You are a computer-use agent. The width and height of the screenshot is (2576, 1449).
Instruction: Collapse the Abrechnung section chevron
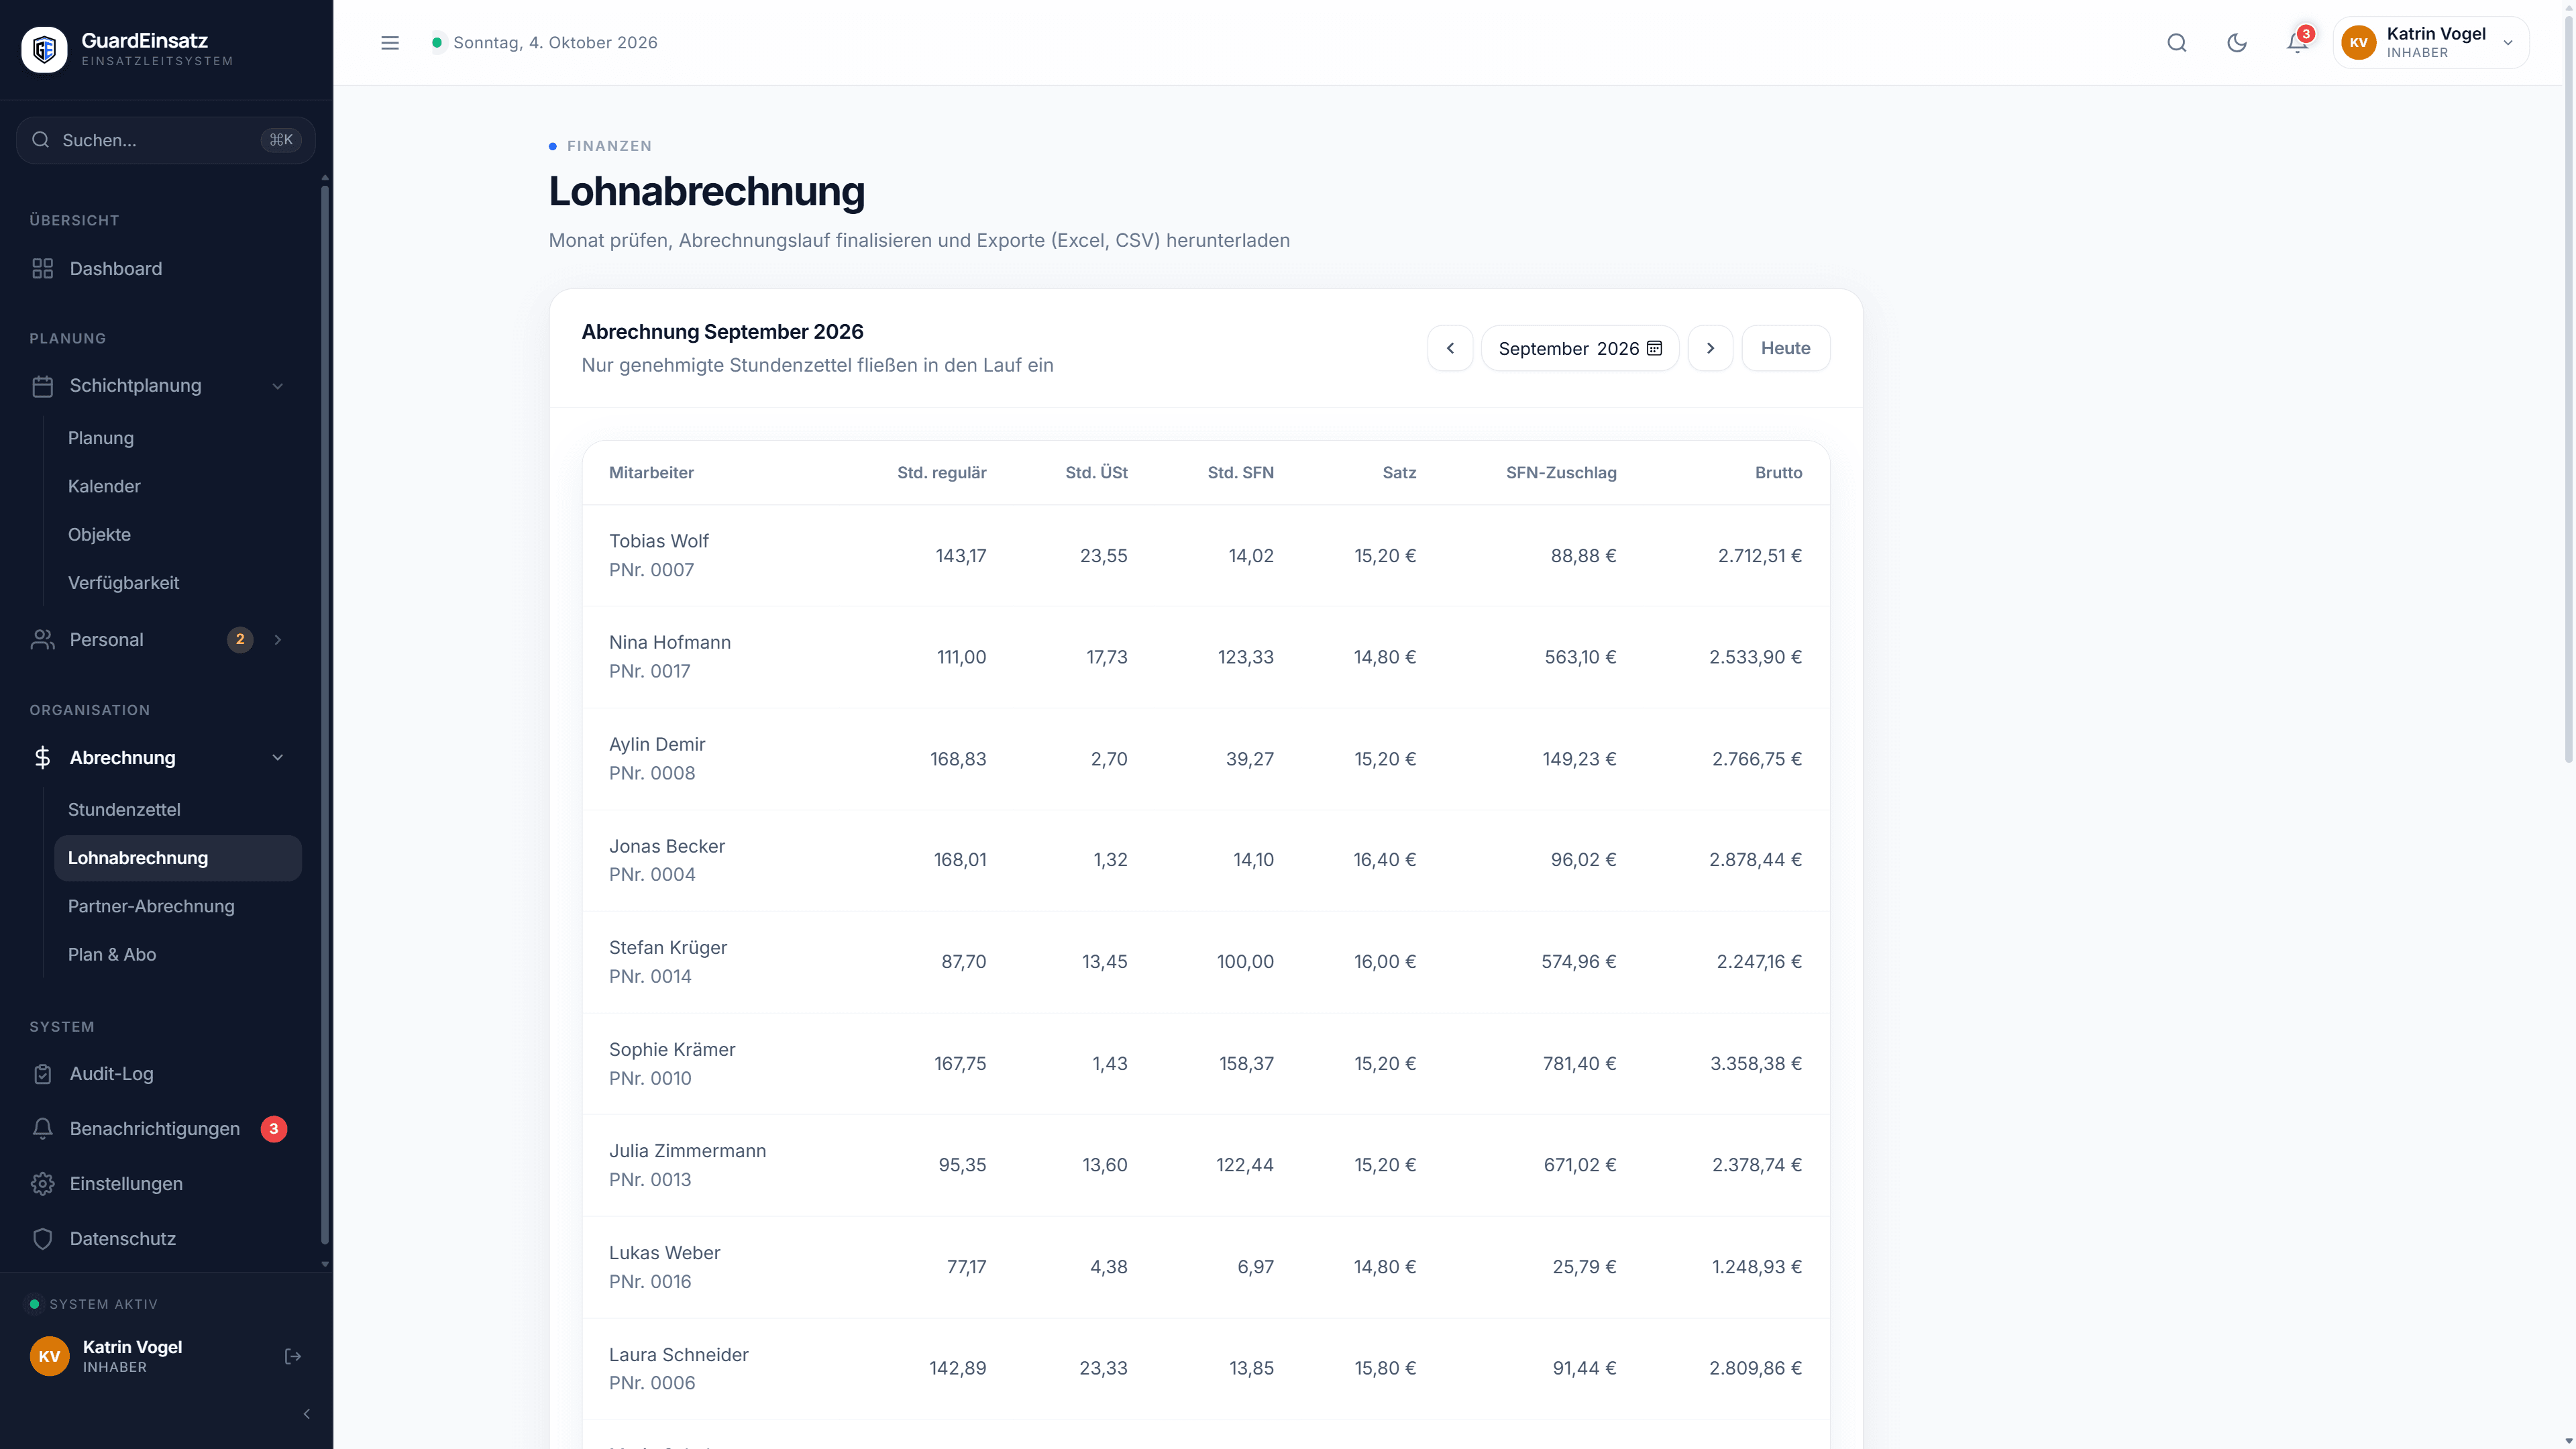pyautogui.click(x=278, y=758)
